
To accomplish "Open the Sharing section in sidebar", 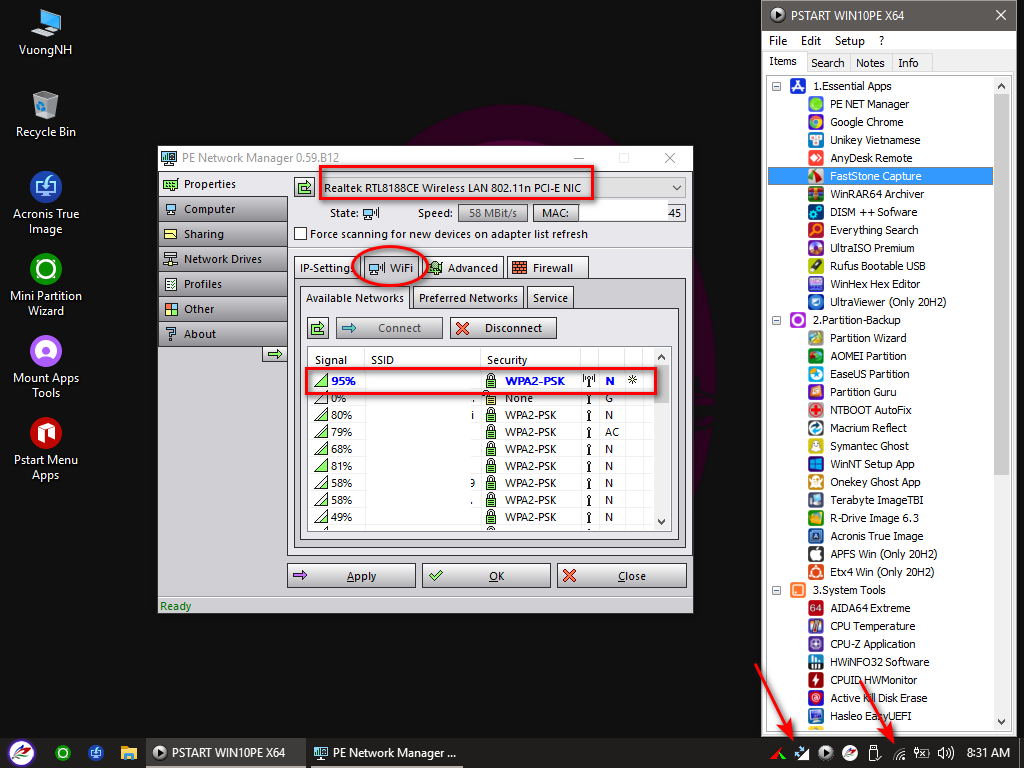I will tap(223, 234).
